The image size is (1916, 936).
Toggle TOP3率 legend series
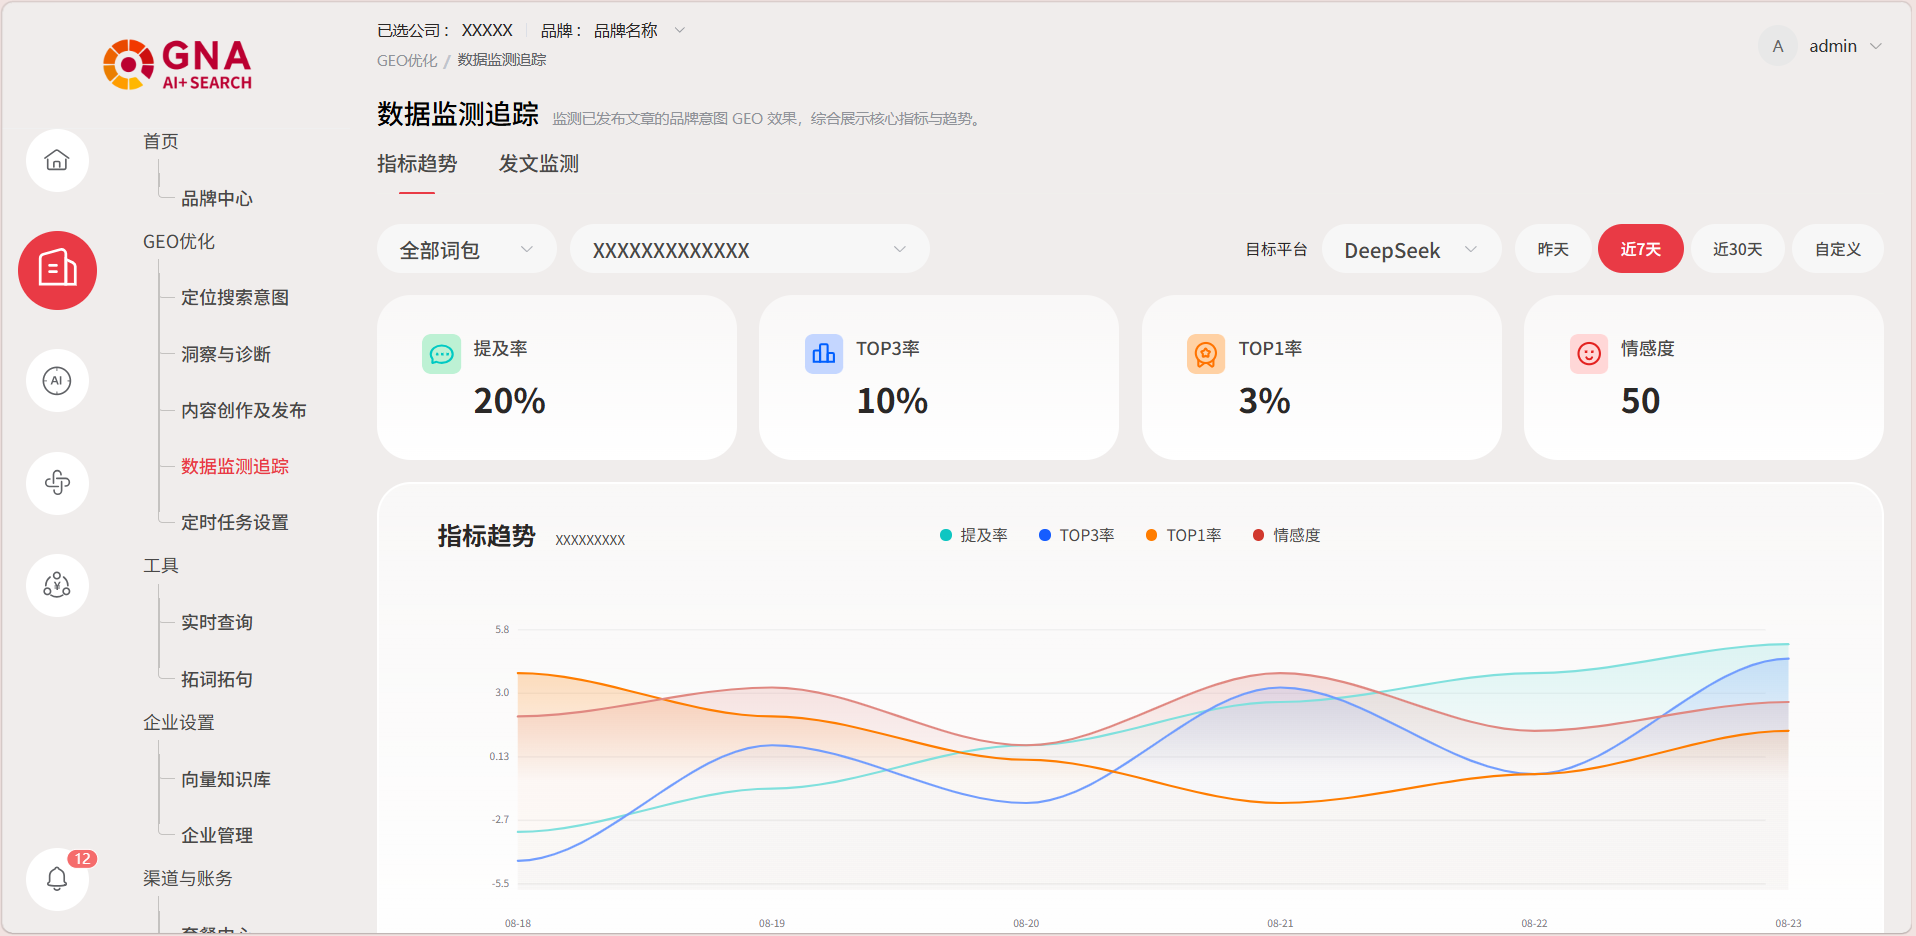[x=1077, y=535]
